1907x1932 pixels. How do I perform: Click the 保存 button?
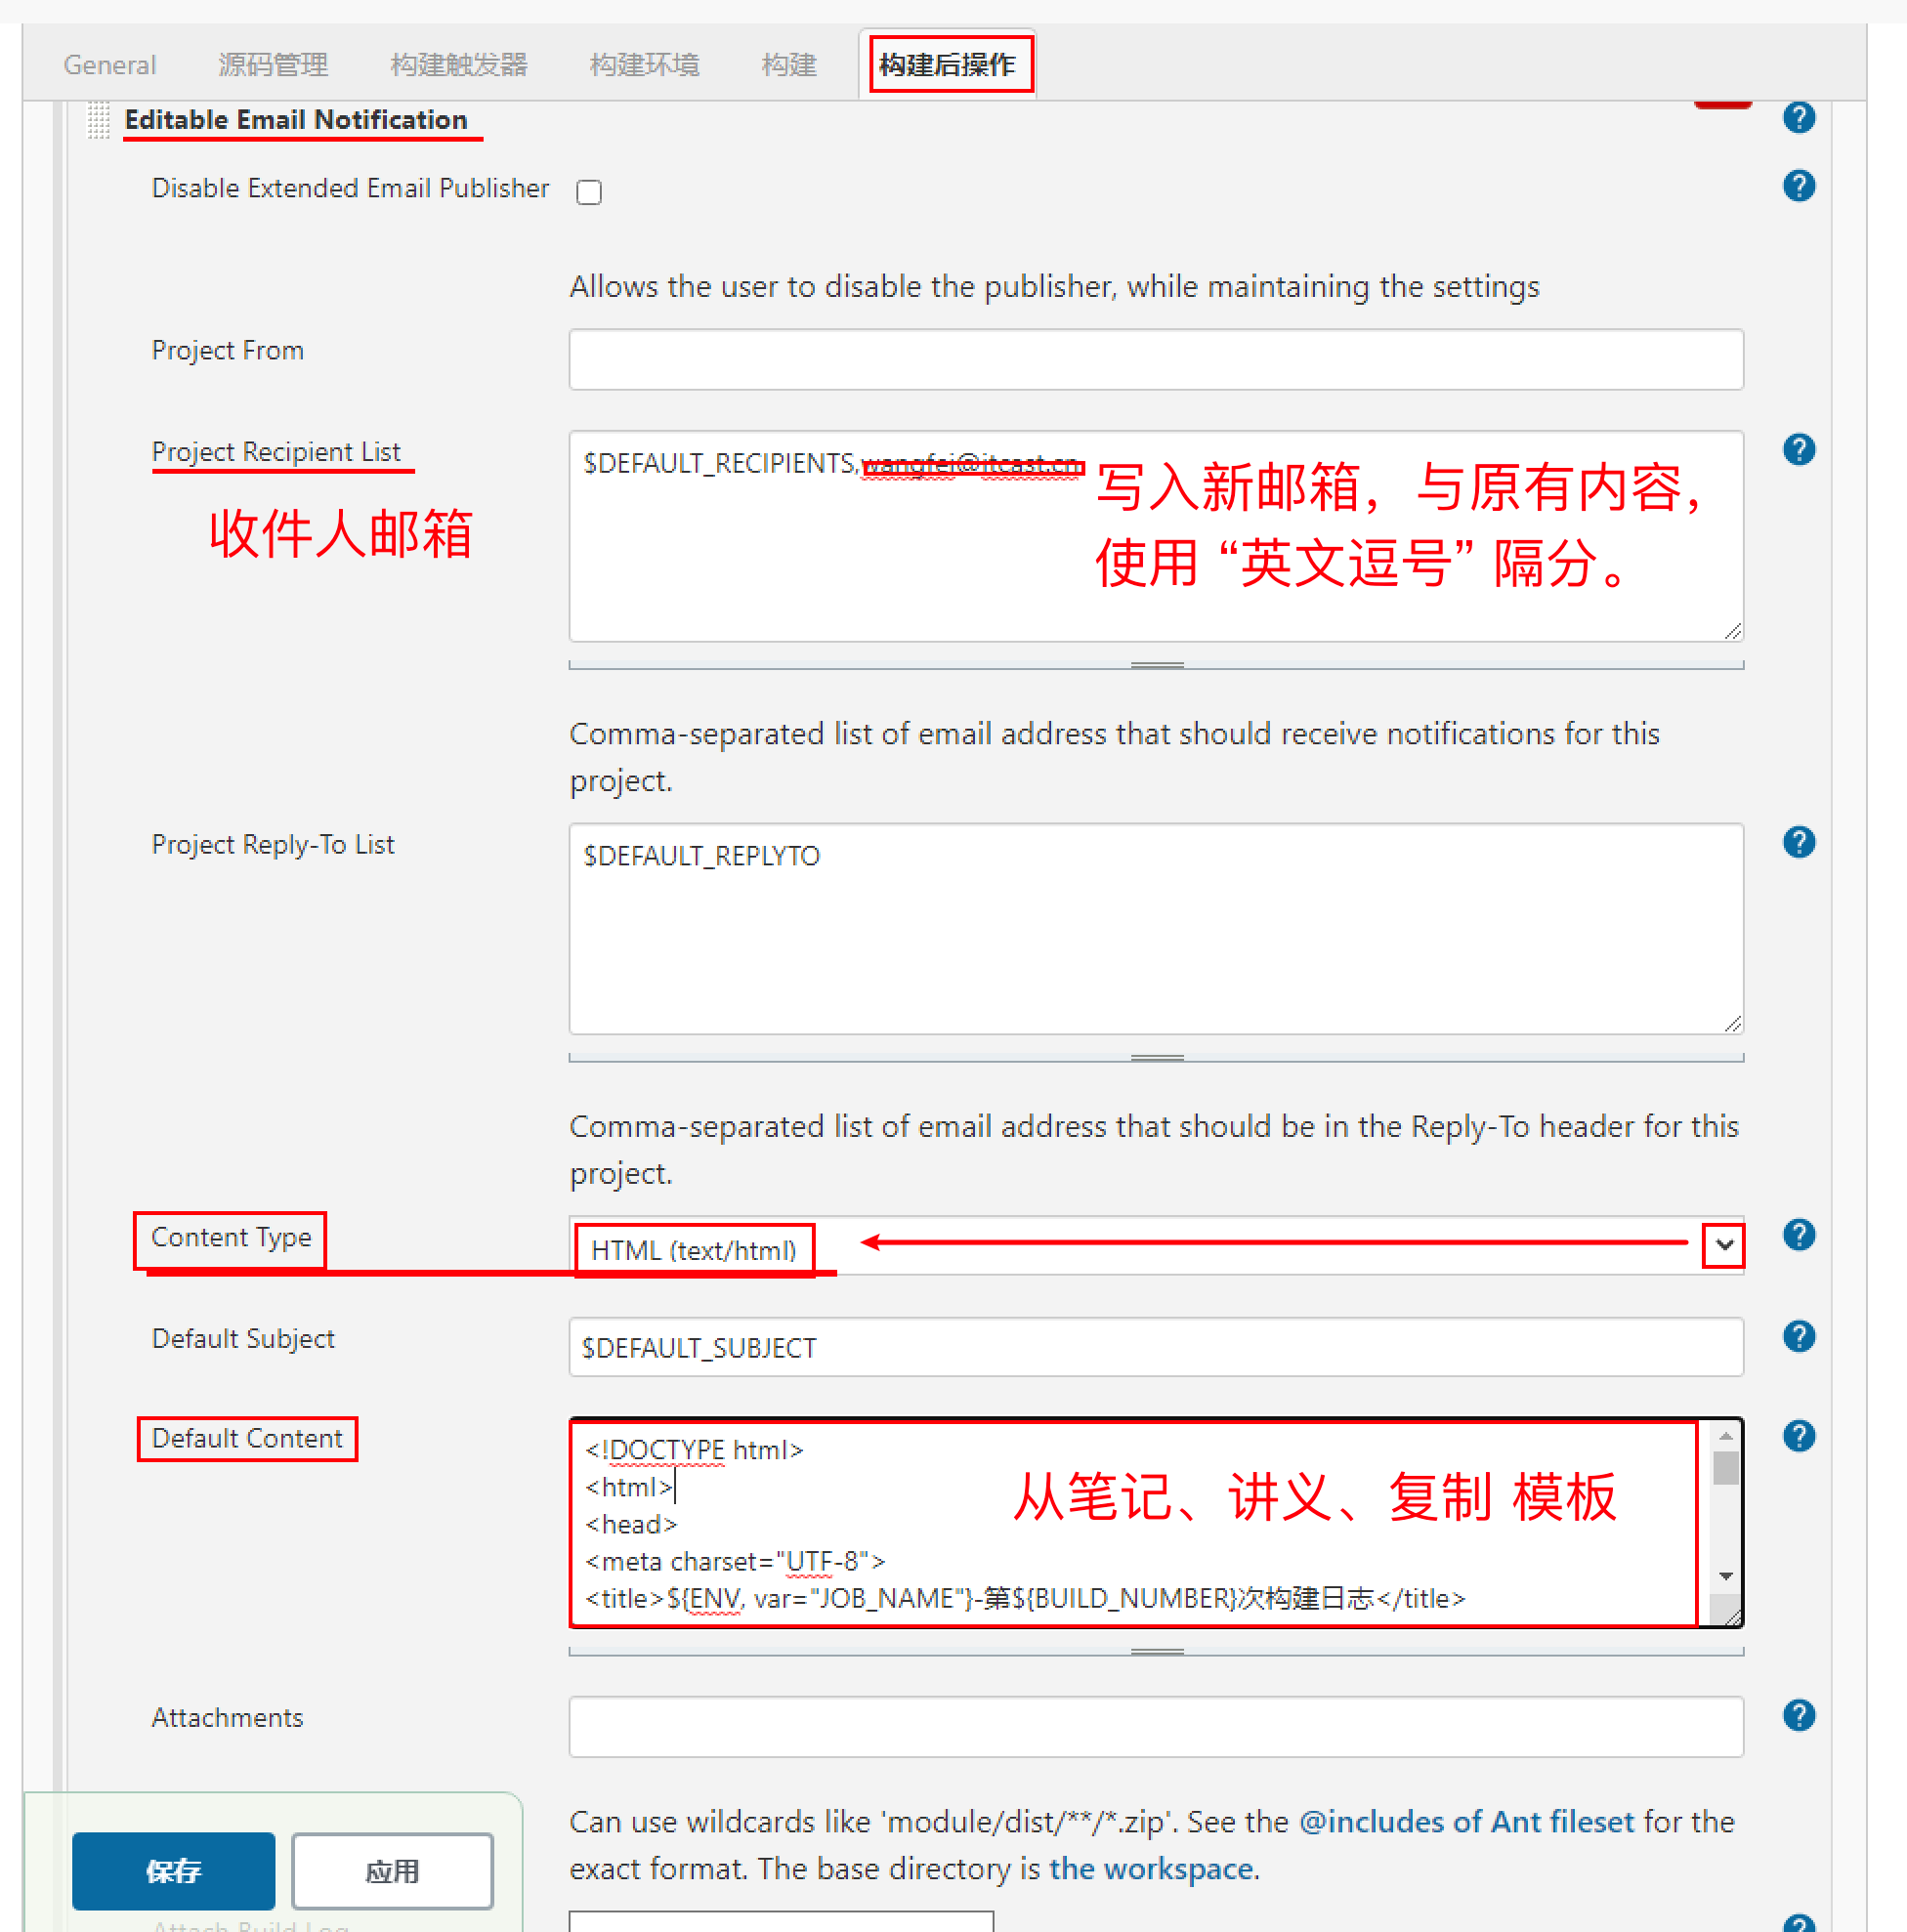click(x=173, y=1871)
